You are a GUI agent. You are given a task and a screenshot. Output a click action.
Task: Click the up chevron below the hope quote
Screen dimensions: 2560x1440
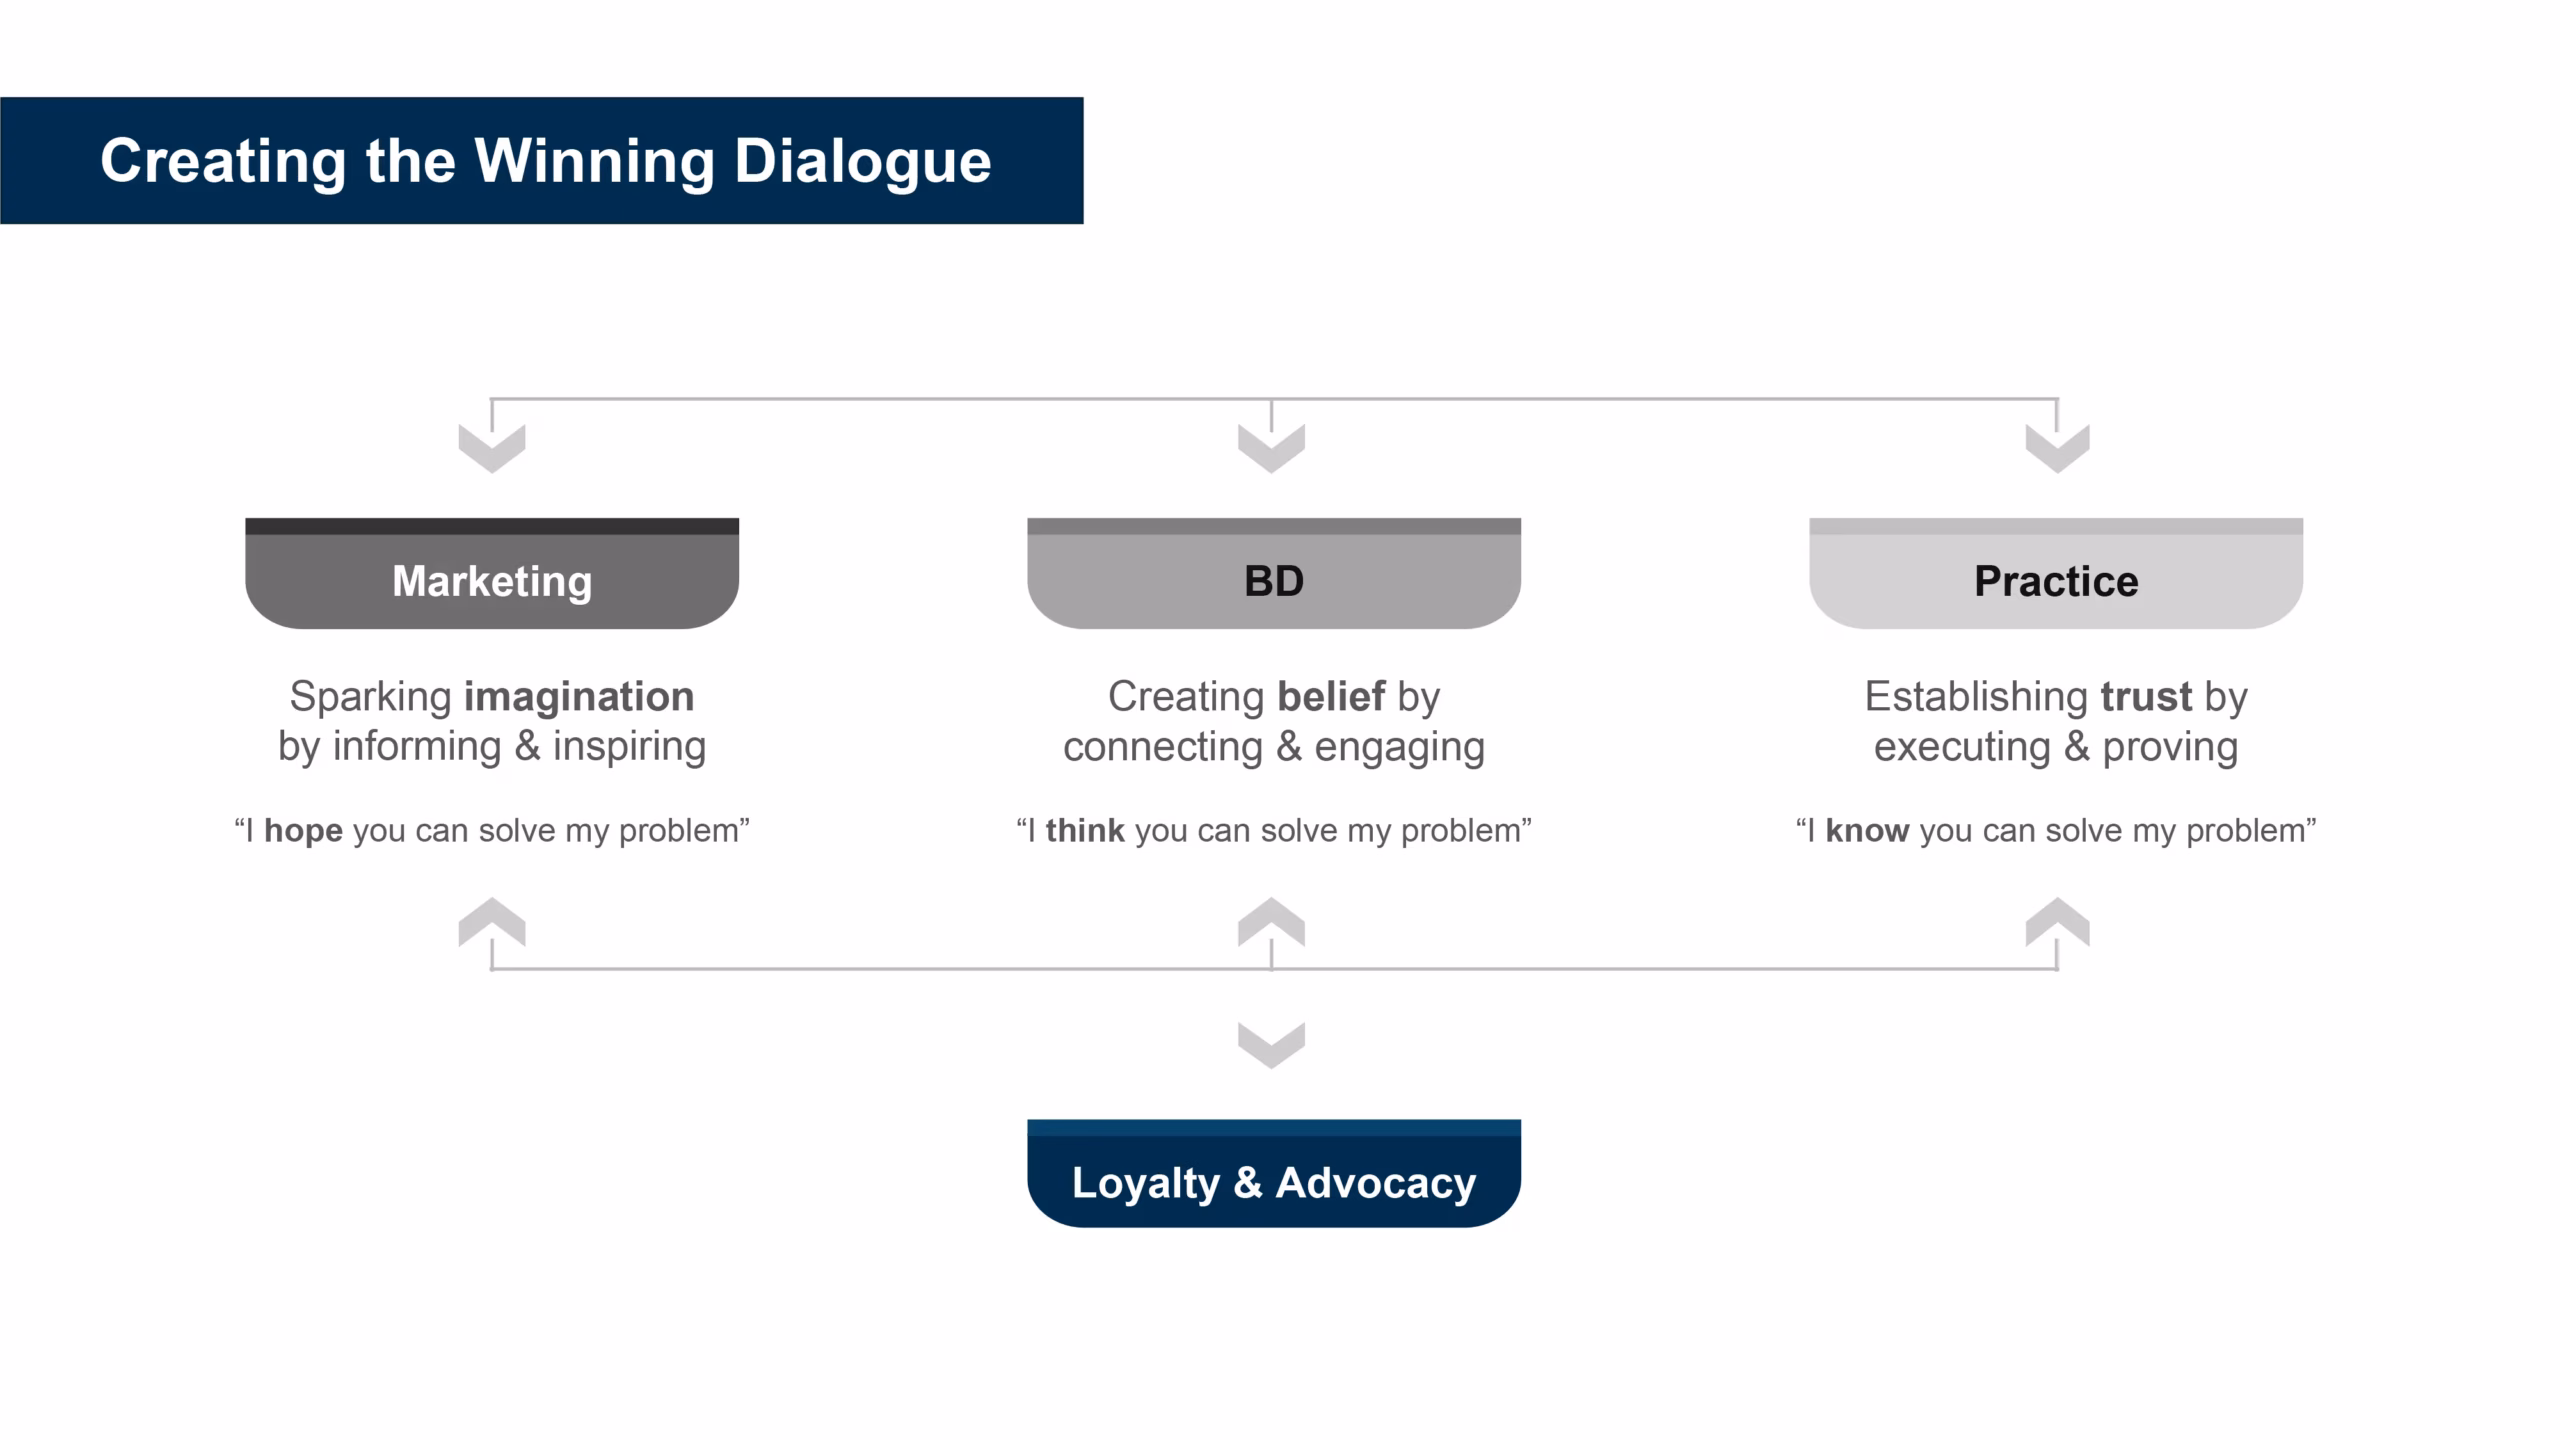pyautogui.click(x=492, y=922)
